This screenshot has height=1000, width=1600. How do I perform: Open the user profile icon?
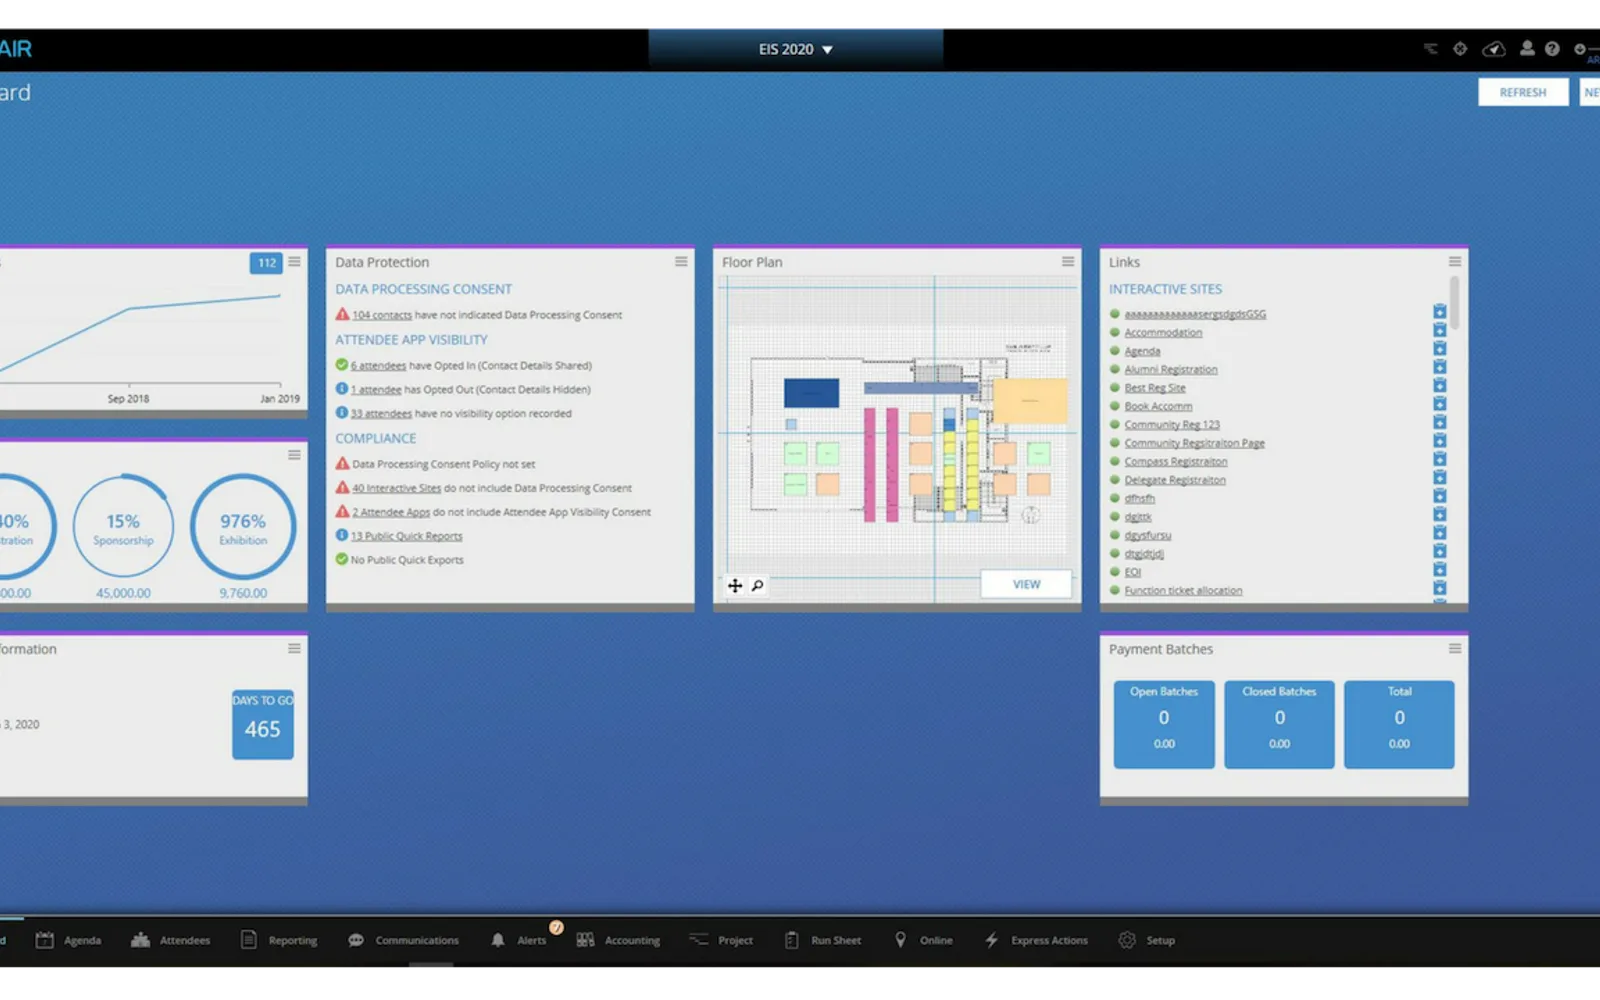[1527, 48]
